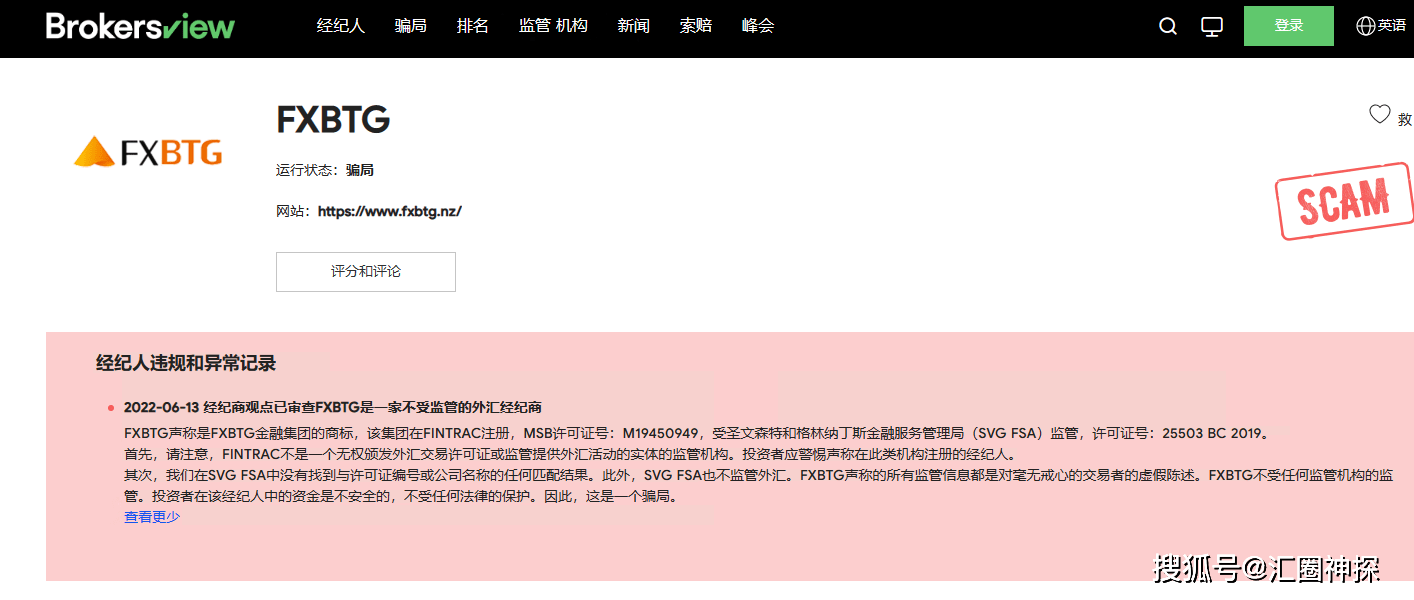
Task: Click the red SCAM stamp graphic
Action: click(1344, 201)
